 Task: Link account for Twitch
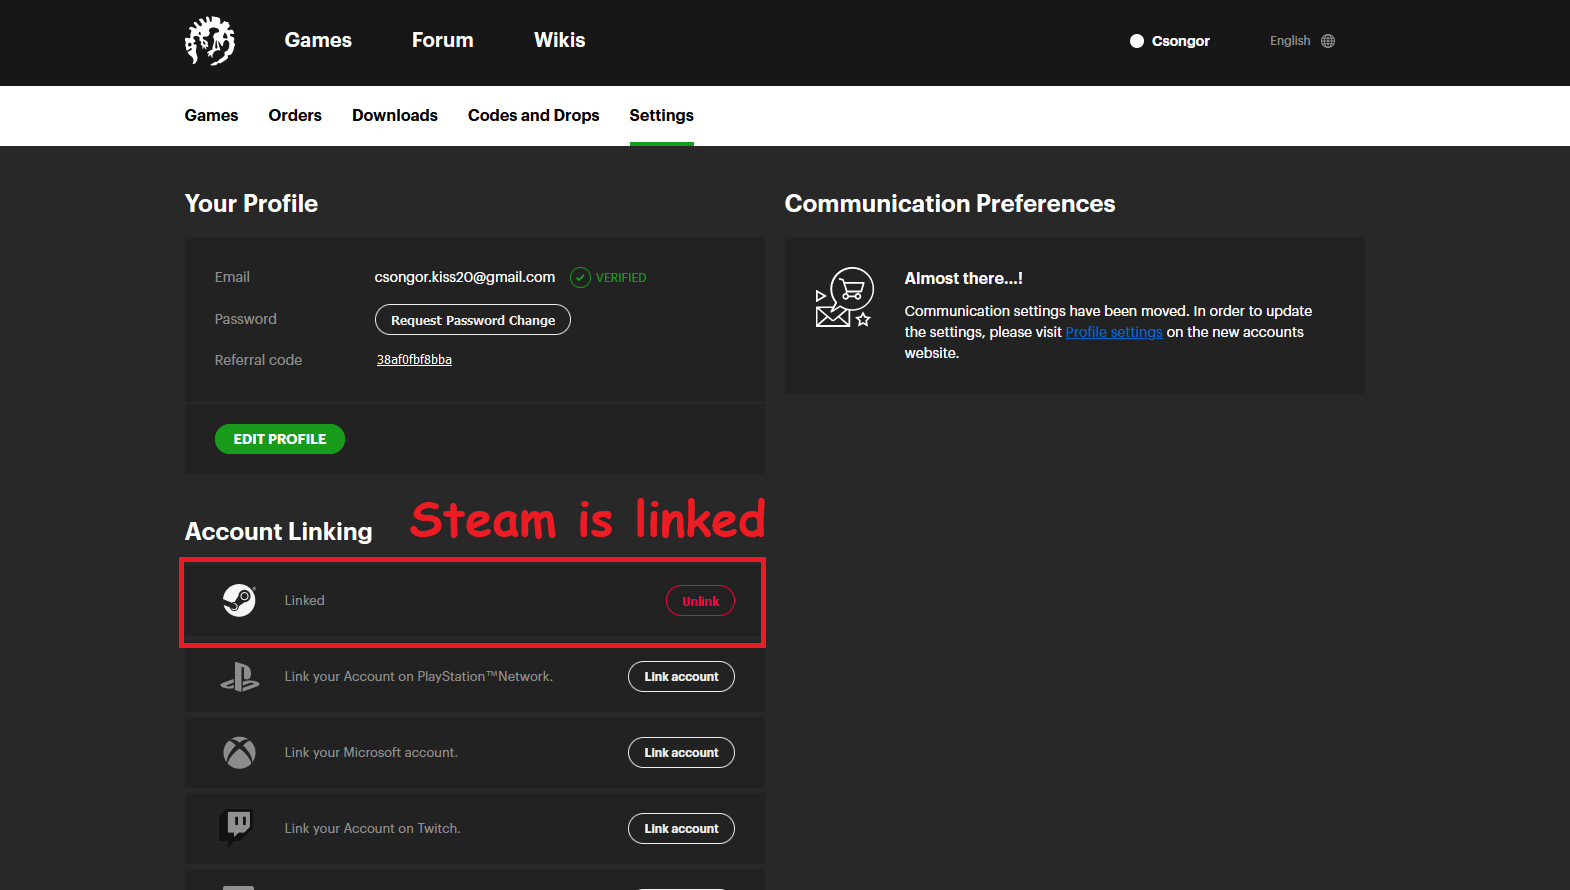click(x=681, y=829)
